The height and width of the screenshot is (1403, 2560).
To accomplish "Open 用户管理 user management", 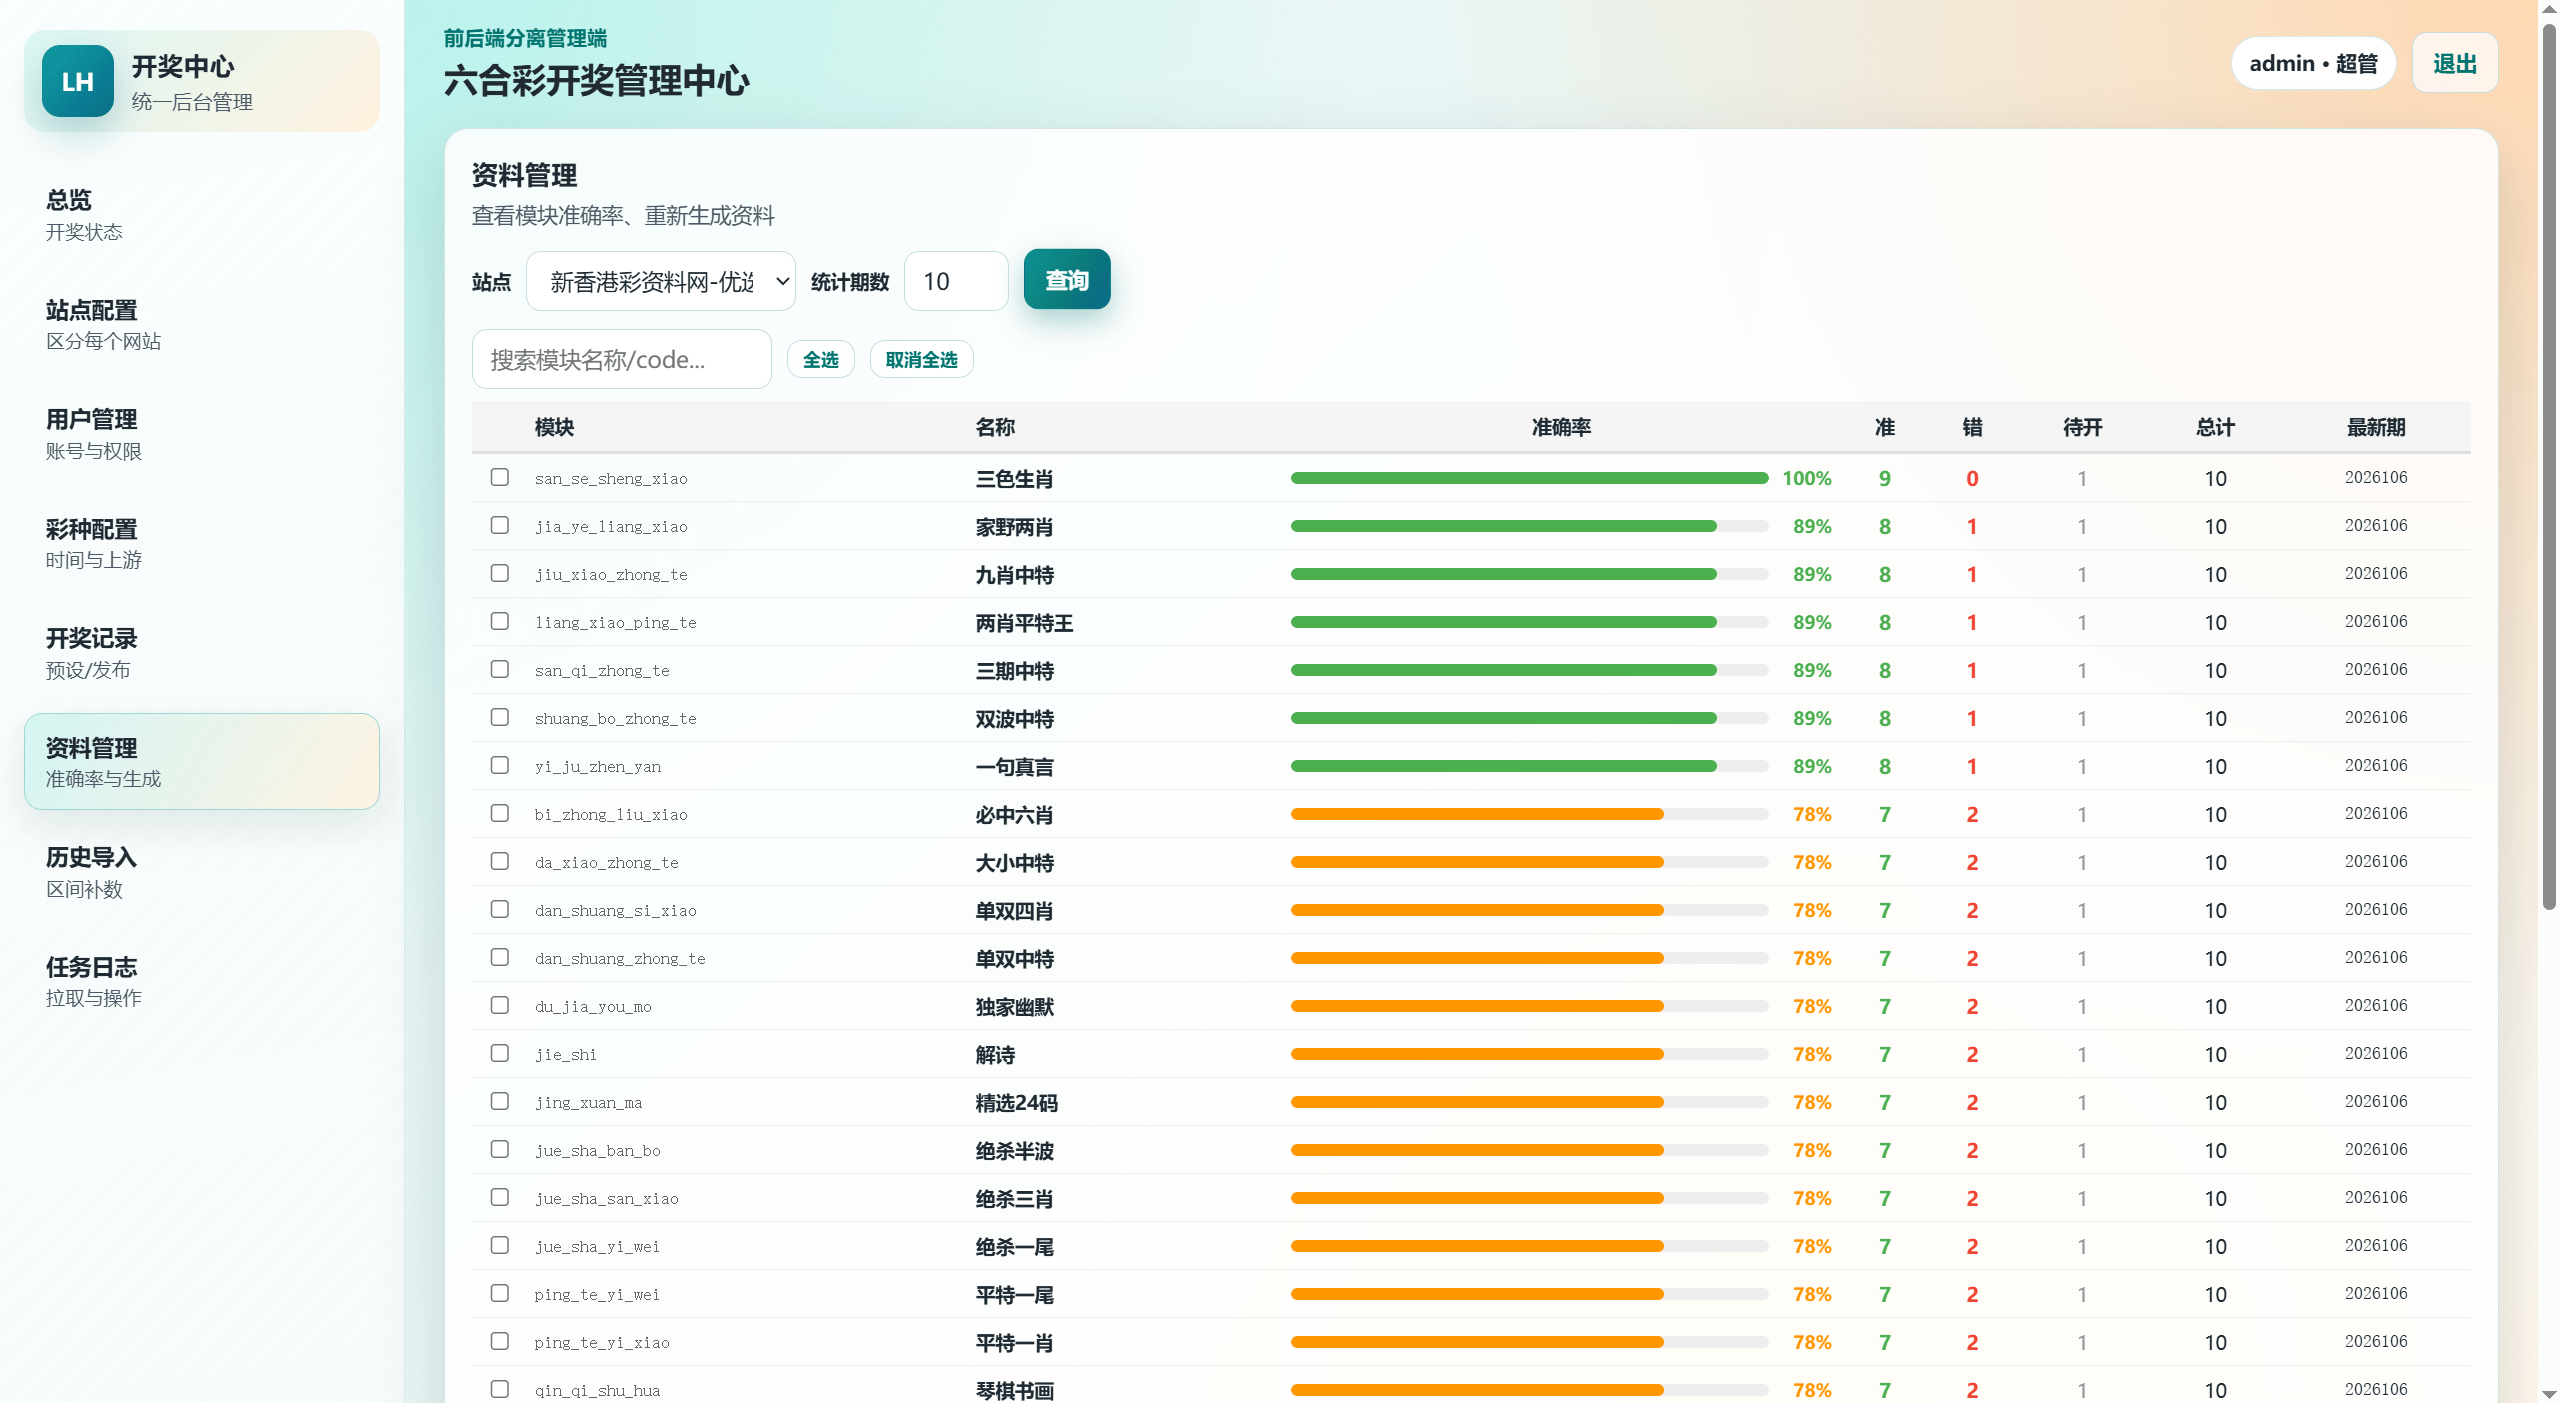I will tap(201, 434).
